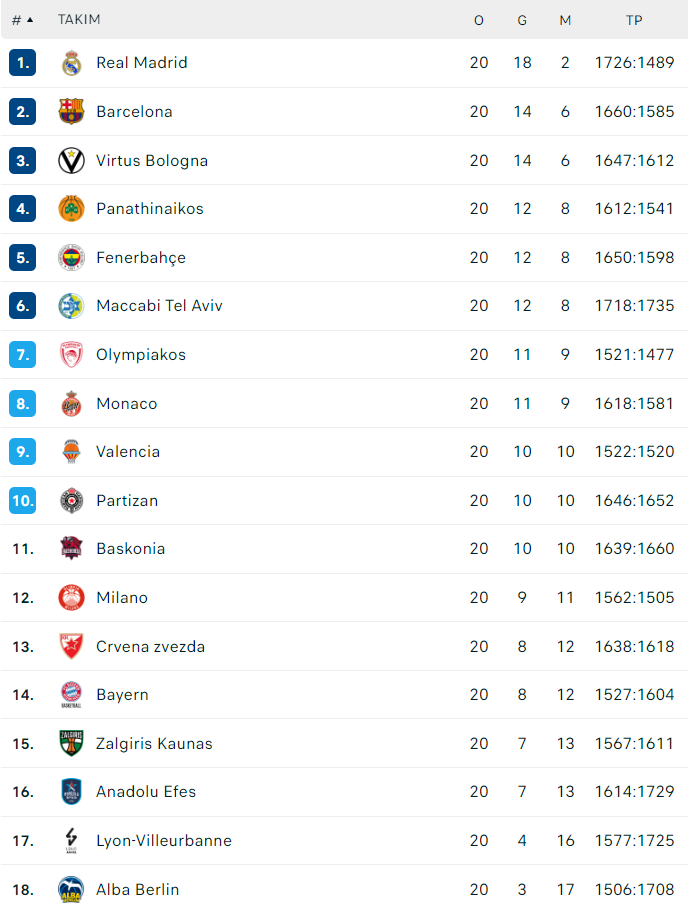Select the Virtus Bologna black V logo
Screen dimensions: 688x910
71,161
